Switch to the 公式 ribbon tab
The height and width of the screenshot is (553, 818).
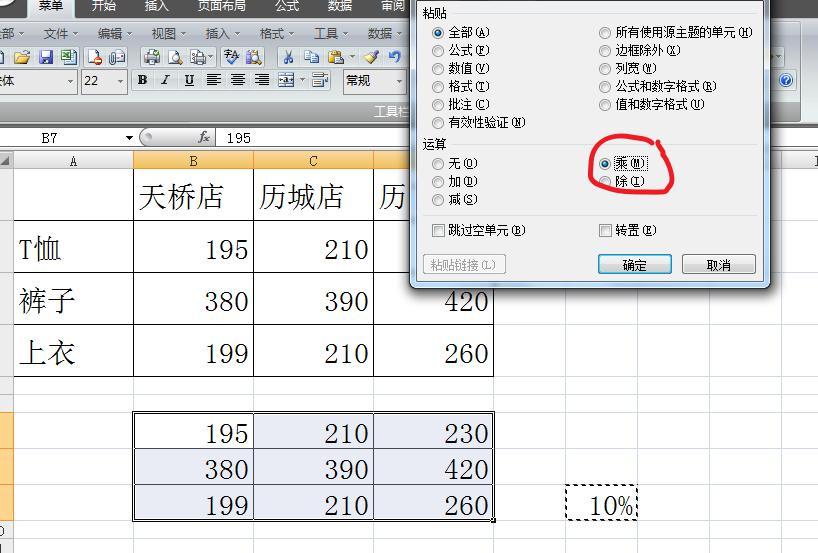coord(287,6)
